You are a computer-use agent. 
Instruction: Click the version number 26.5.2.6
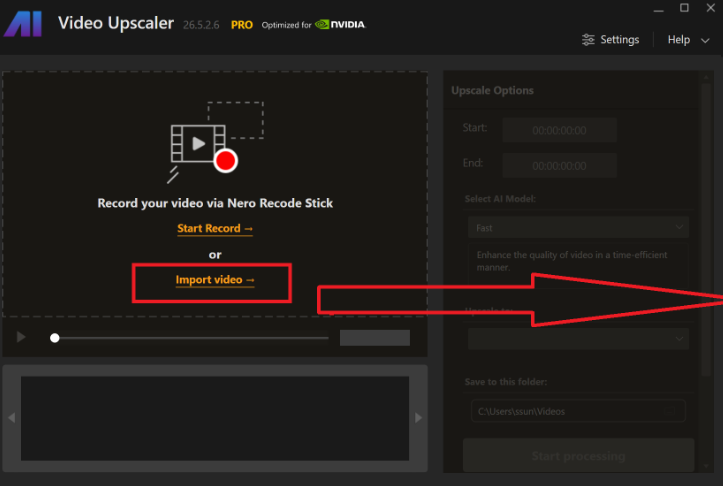coord(201,25)
